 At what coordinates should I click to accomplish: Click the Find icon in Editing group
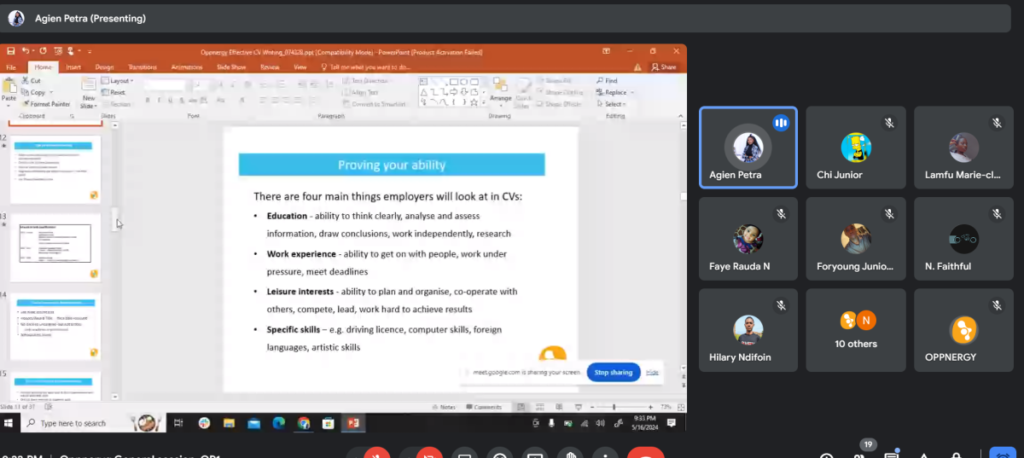point(607,81)
